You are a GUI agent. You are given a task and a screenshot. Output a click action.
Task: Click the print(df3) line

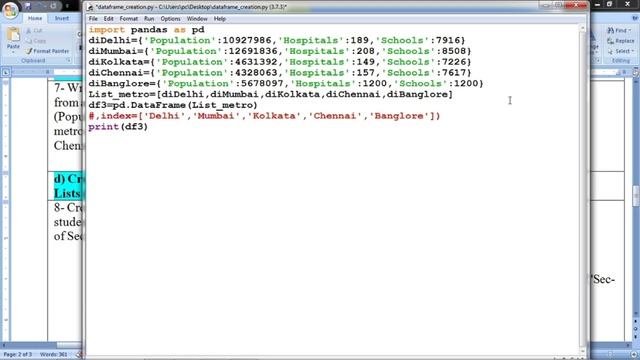pyautogui.click(x=118, y=127)
